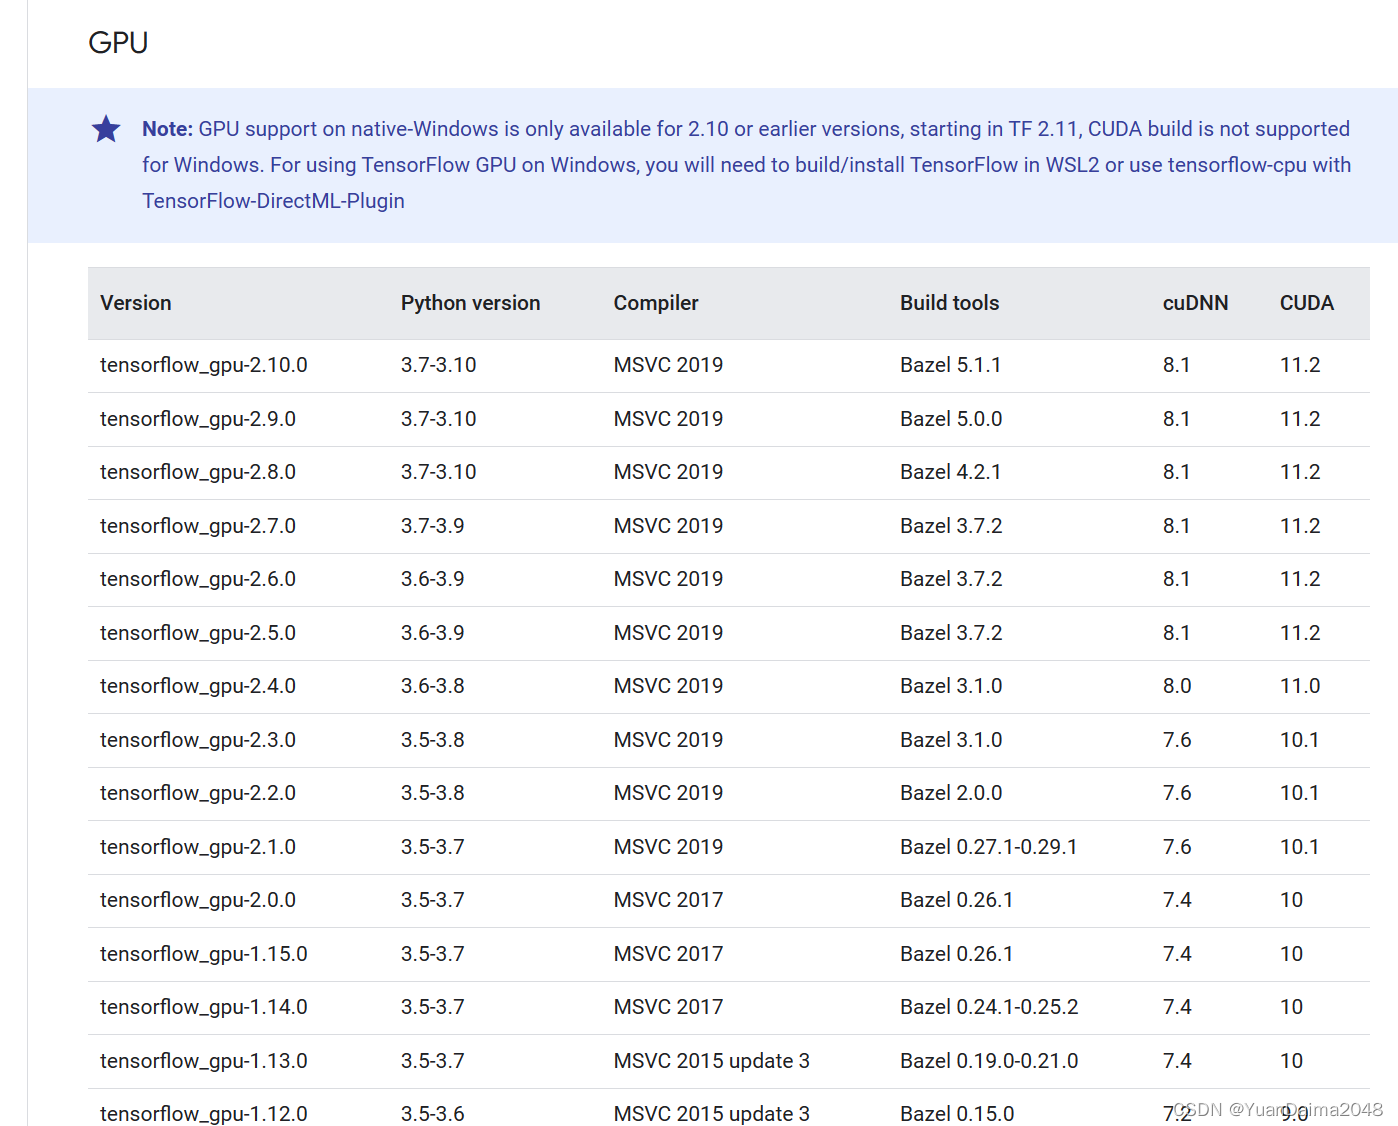Click the CUDA column header
This screenshot has width=1398, height=1126.
(1306, 303)
